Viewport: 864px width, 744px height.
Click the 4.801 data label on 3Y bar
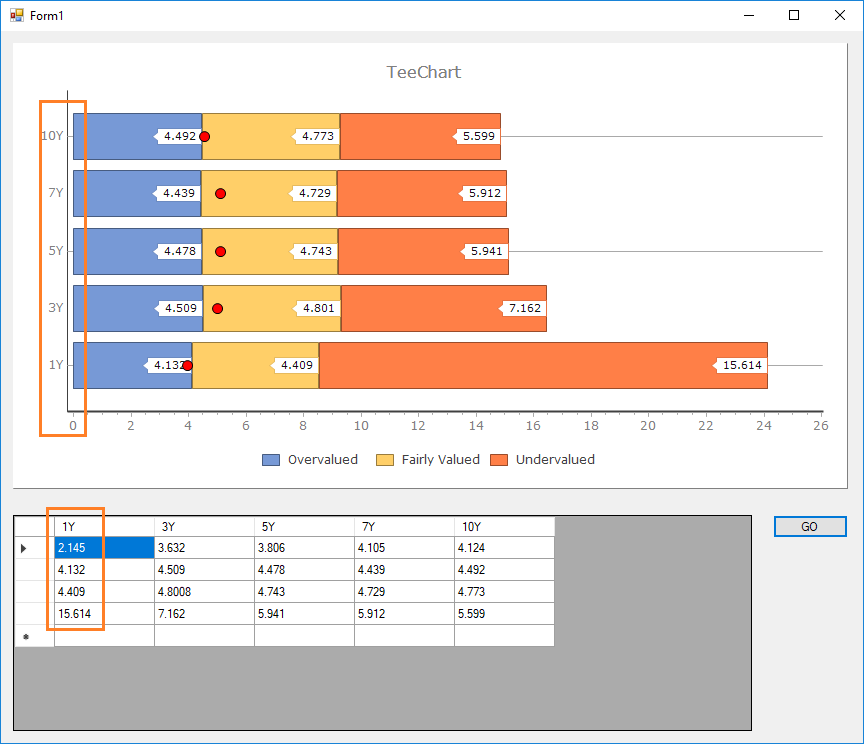point(316,308)
